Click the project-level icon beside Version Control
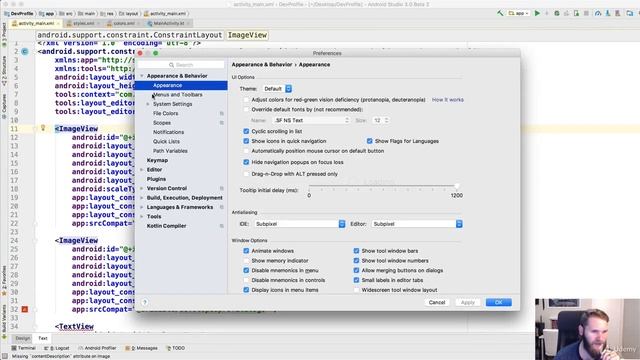Screen dimensions: 640x360 [x=222, y=189]
